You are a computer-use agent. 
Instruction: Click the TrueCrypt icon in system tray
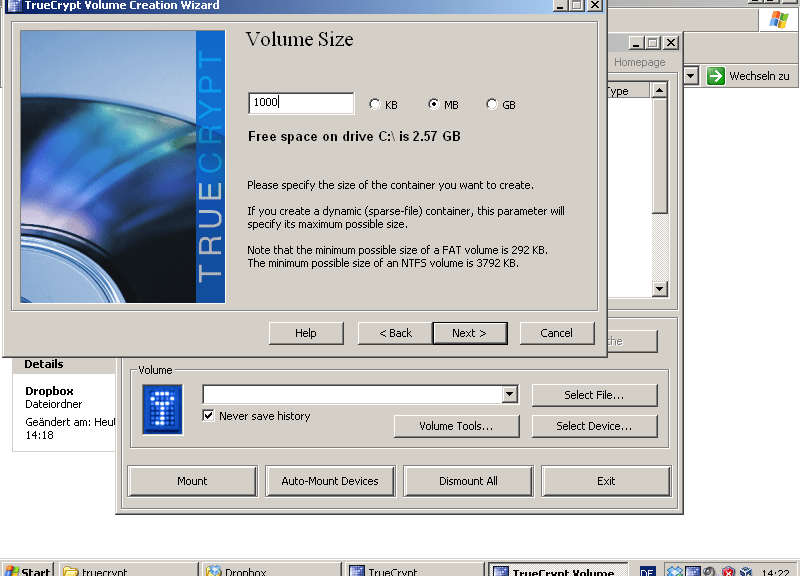[x=692, y=571]
